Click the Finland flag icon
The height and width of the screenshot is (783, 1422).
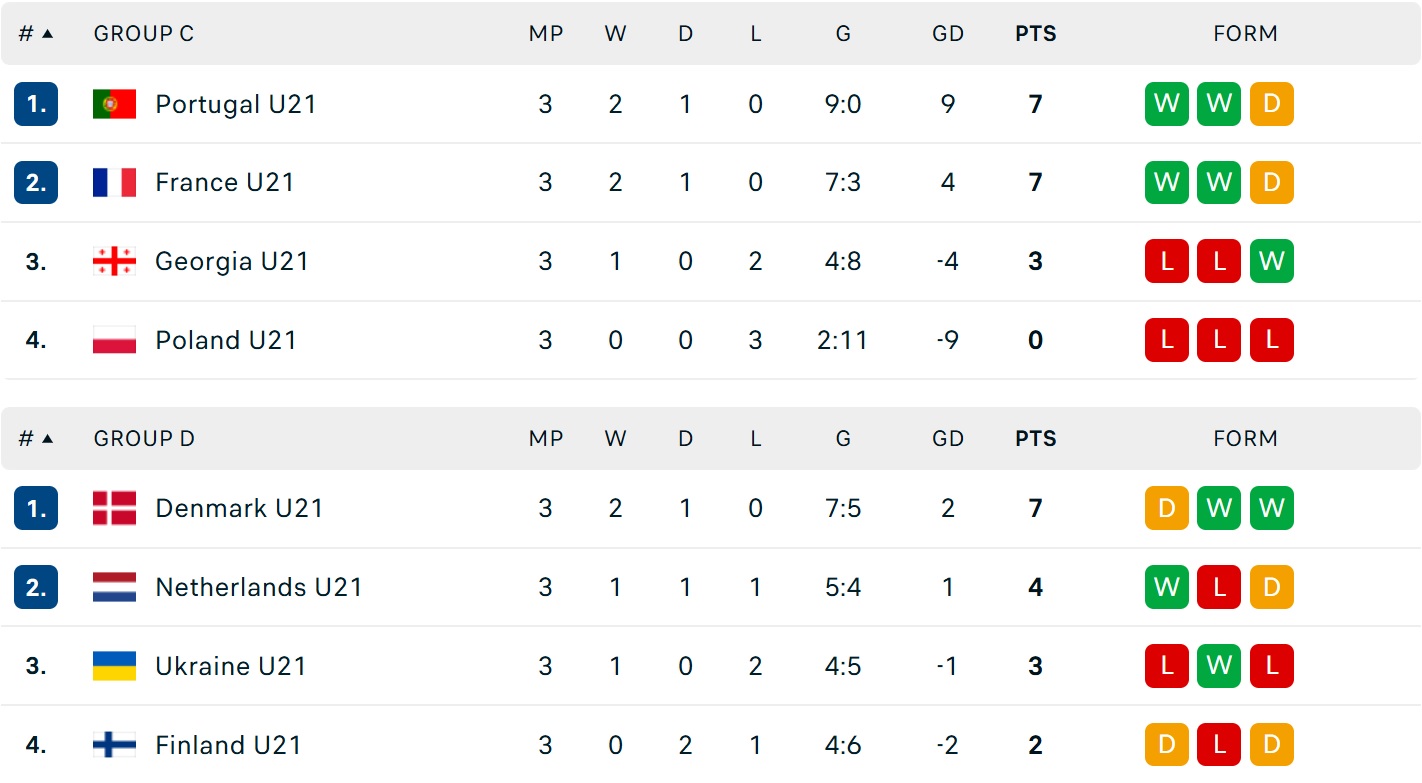coord(114,746)
